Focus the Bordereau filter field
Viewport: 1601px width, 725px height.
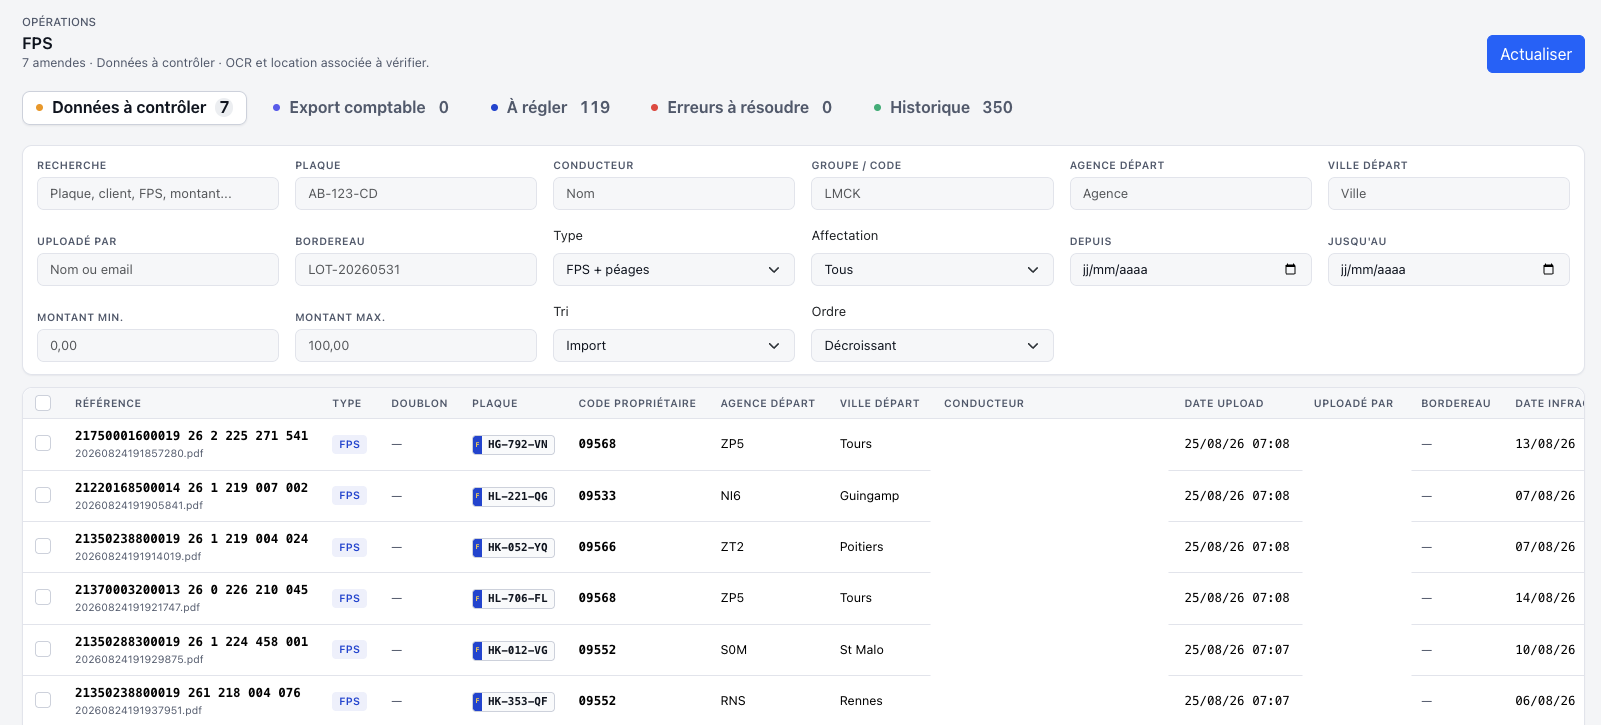tap(416, 269)
